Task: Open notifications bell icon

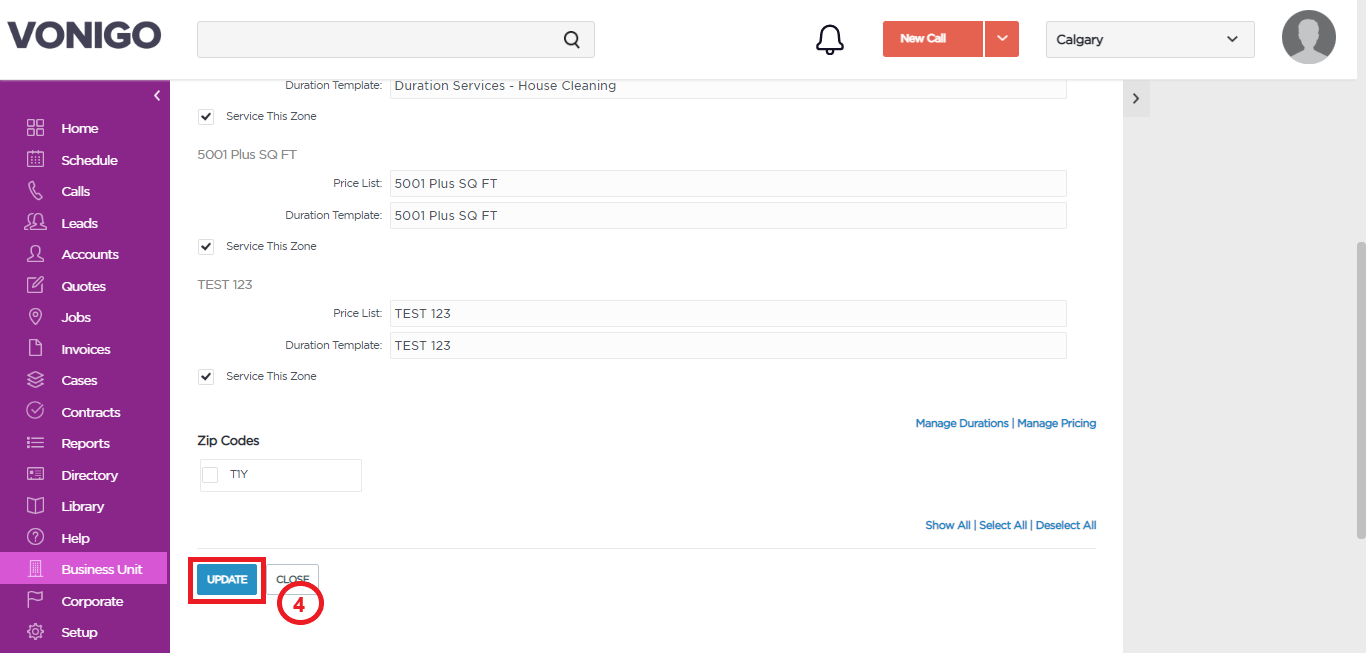Action: point(830,40)
